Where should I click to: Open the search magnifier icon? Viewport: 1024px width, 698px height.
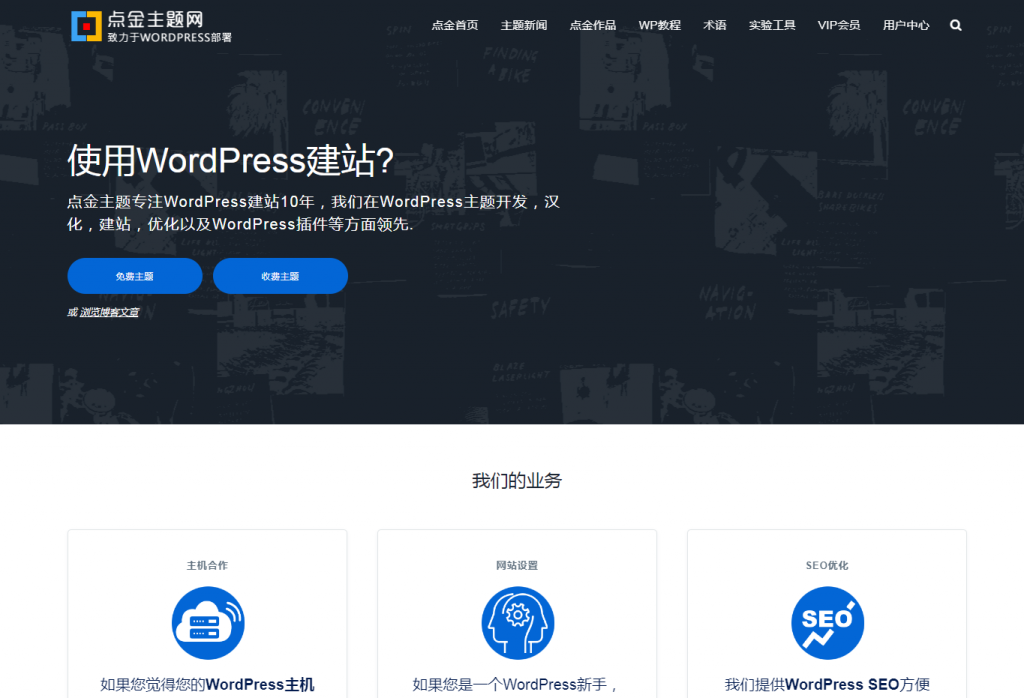955,25
